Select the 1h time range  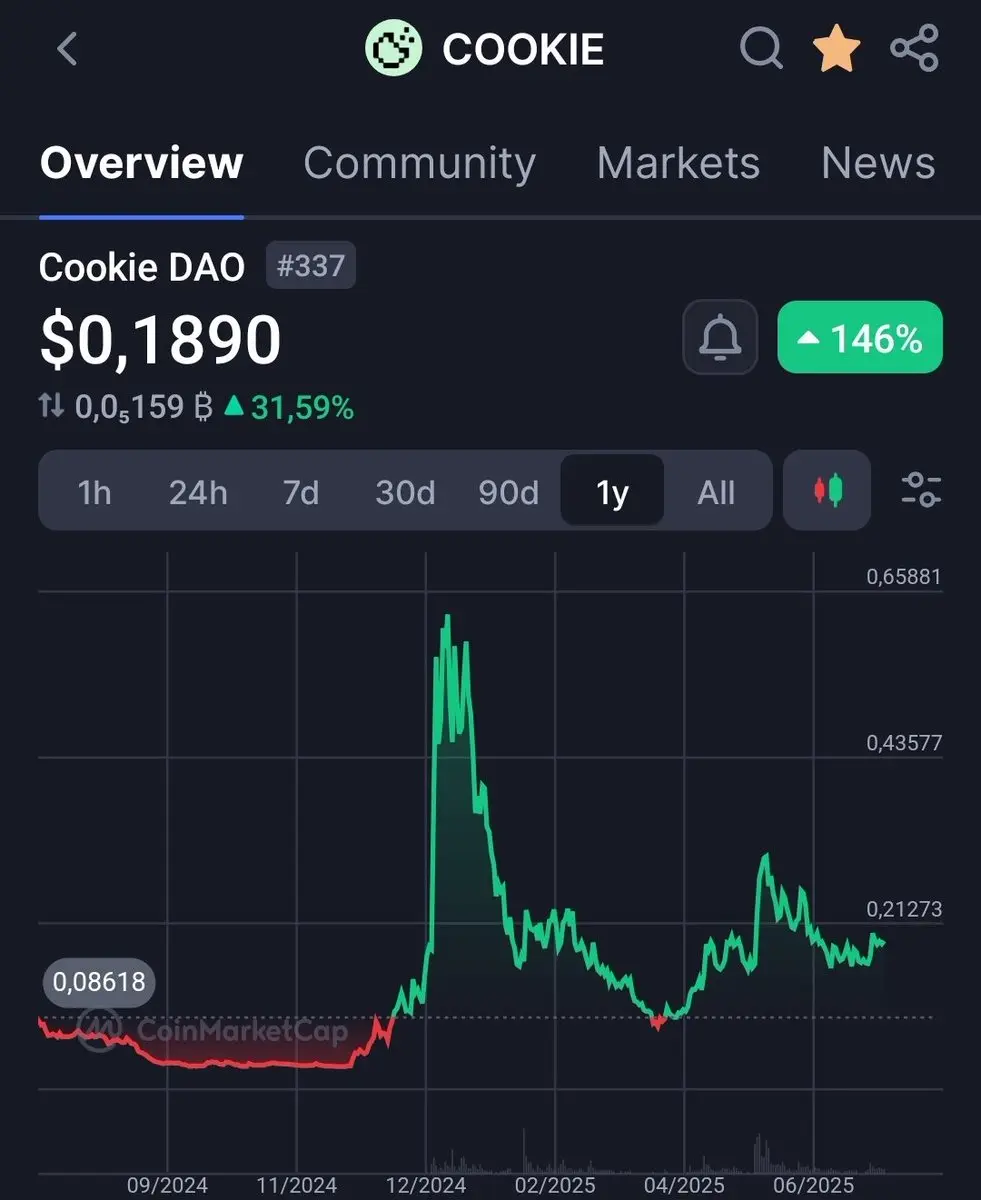[x=94, y=492]
